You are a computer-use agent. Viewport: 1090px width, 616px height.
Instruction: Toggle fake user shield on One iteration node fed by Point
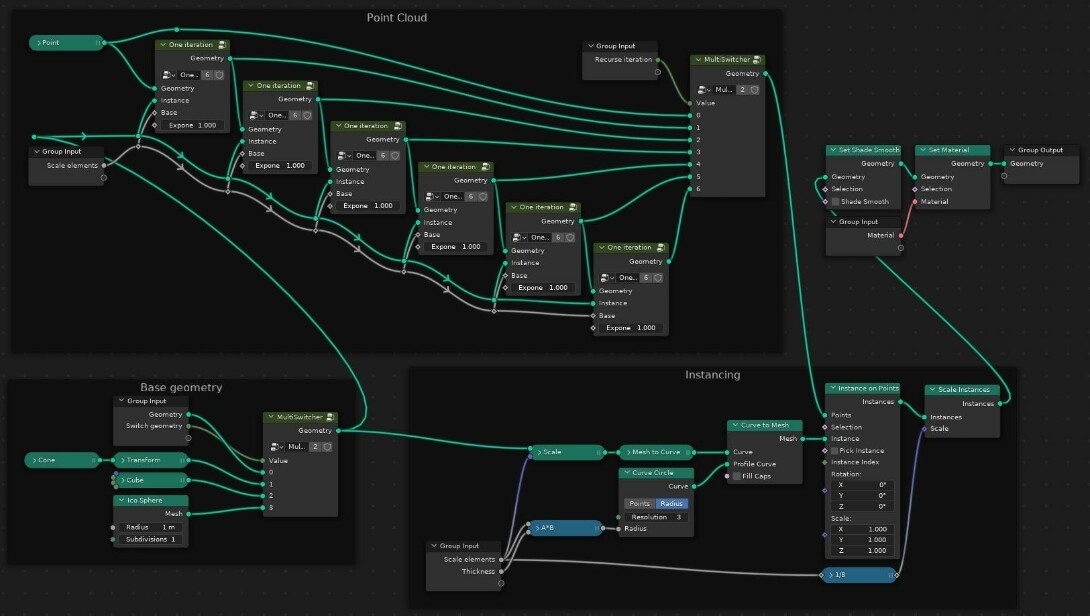(x=219, y=74)
